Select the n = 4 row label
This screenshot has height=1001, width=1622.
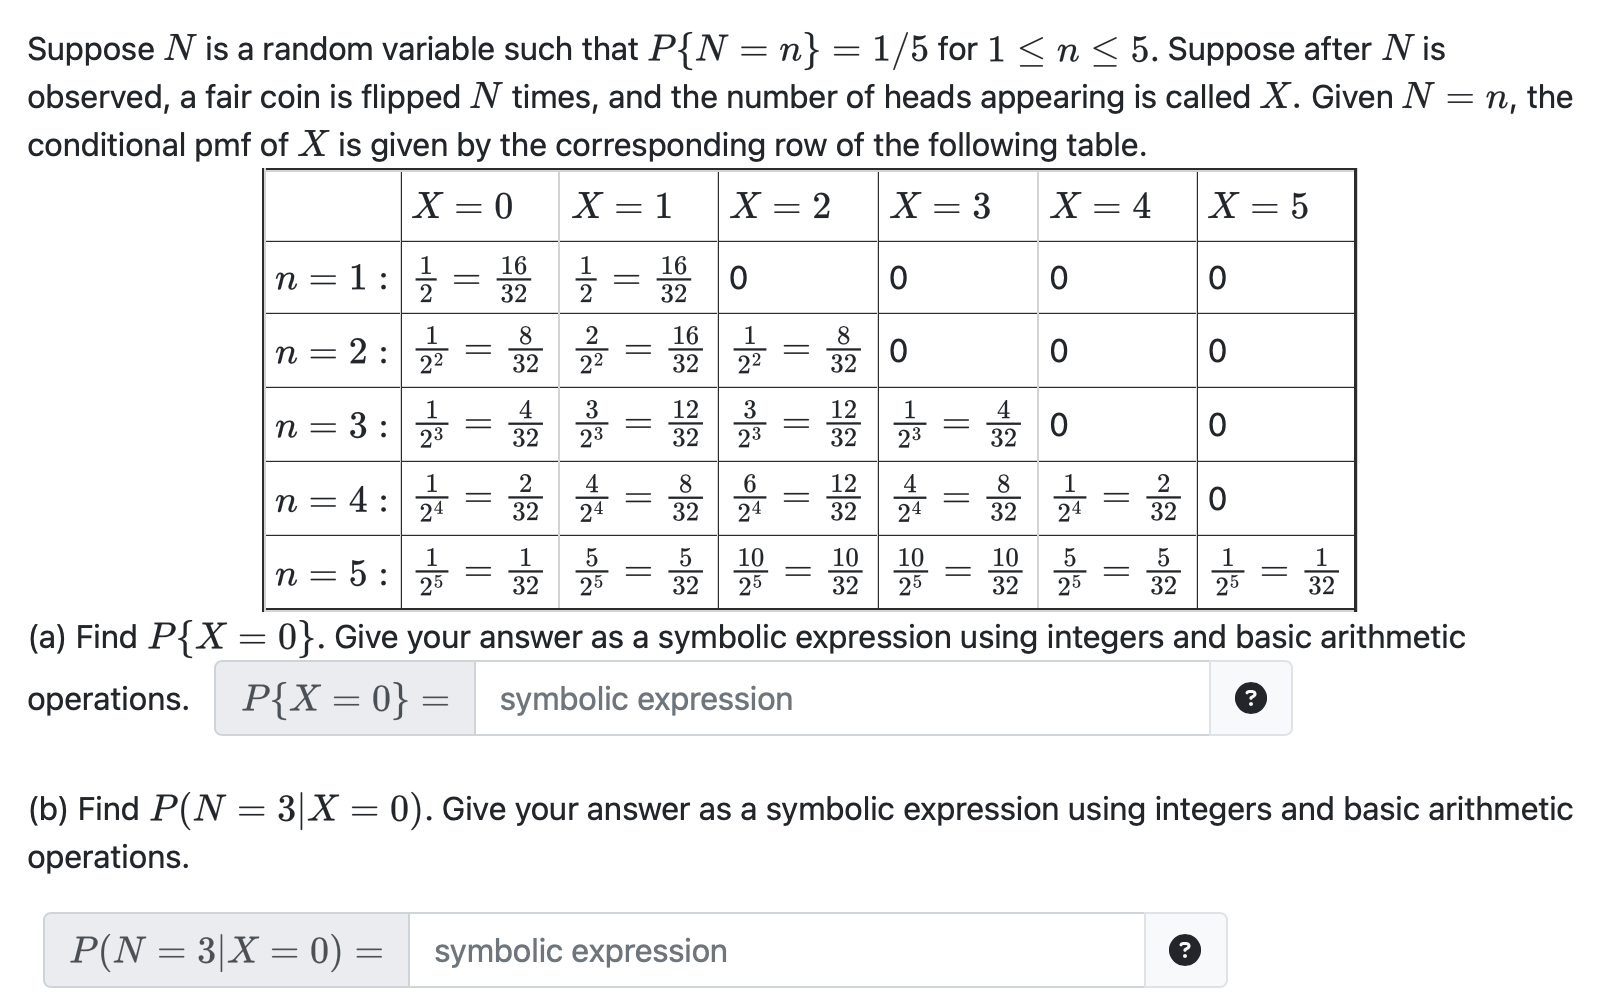coord(333,499)
